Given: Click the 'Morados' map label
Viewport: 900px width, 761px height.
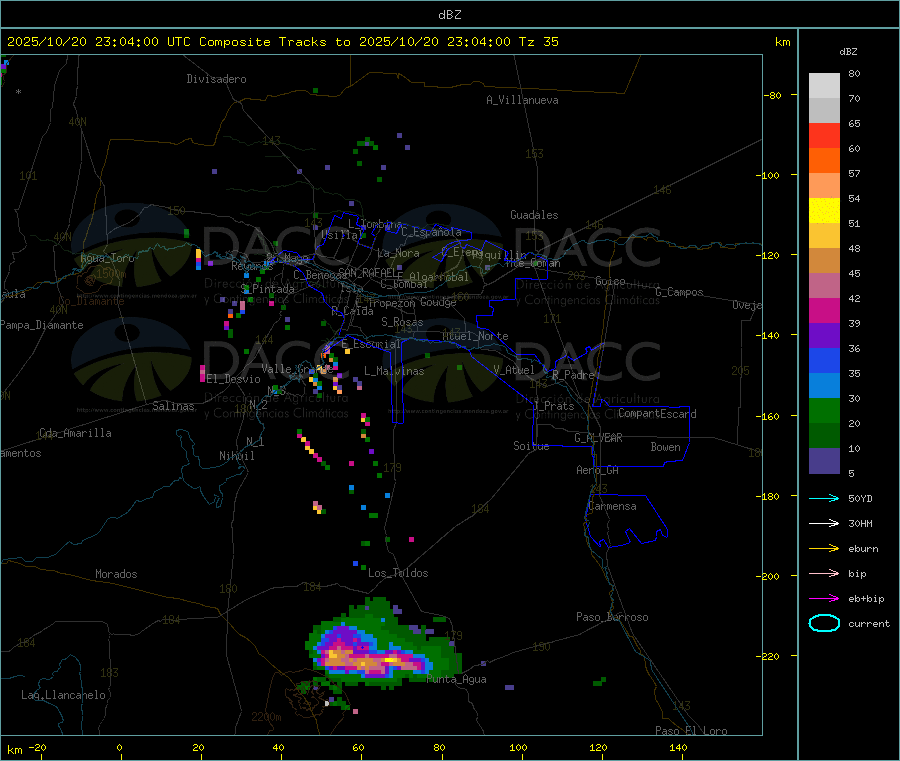Looking at the screenshot, I should 117,574.
